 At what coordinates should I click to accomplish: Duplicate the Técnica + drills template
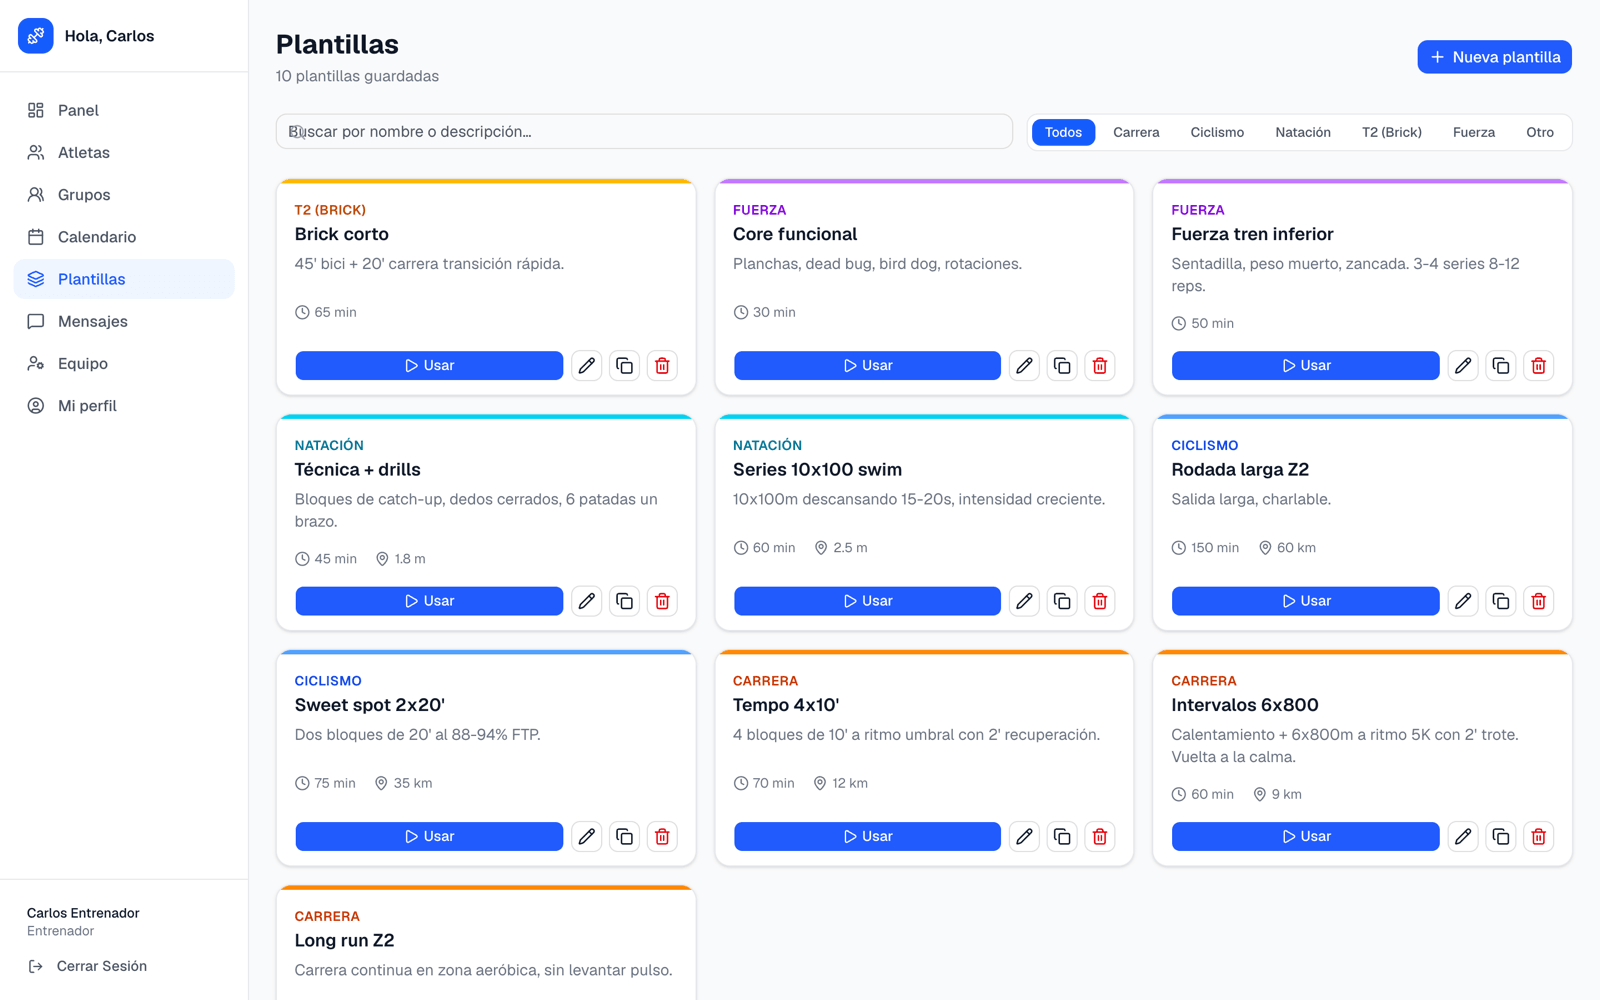click(625, 601)
